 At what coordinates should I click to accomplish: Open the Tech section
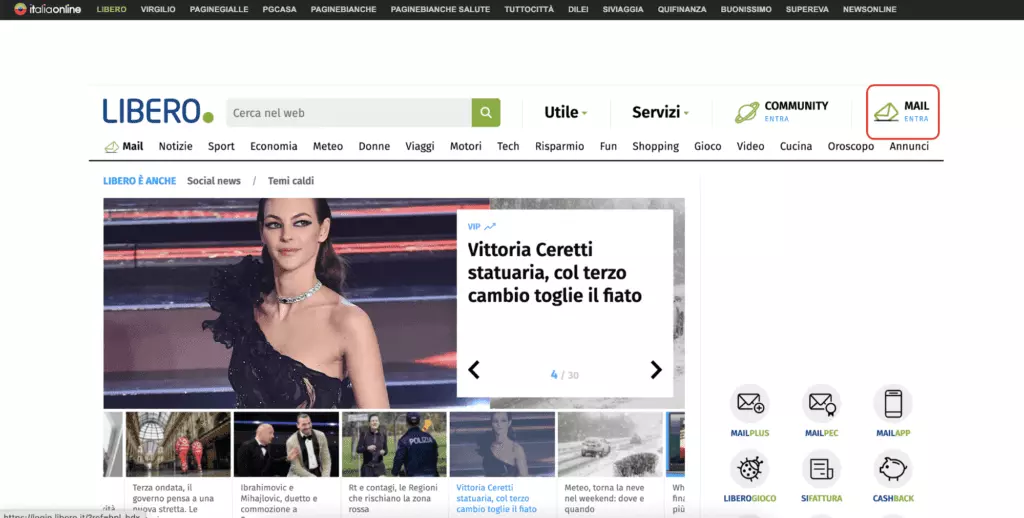click(x=508, y=146)
